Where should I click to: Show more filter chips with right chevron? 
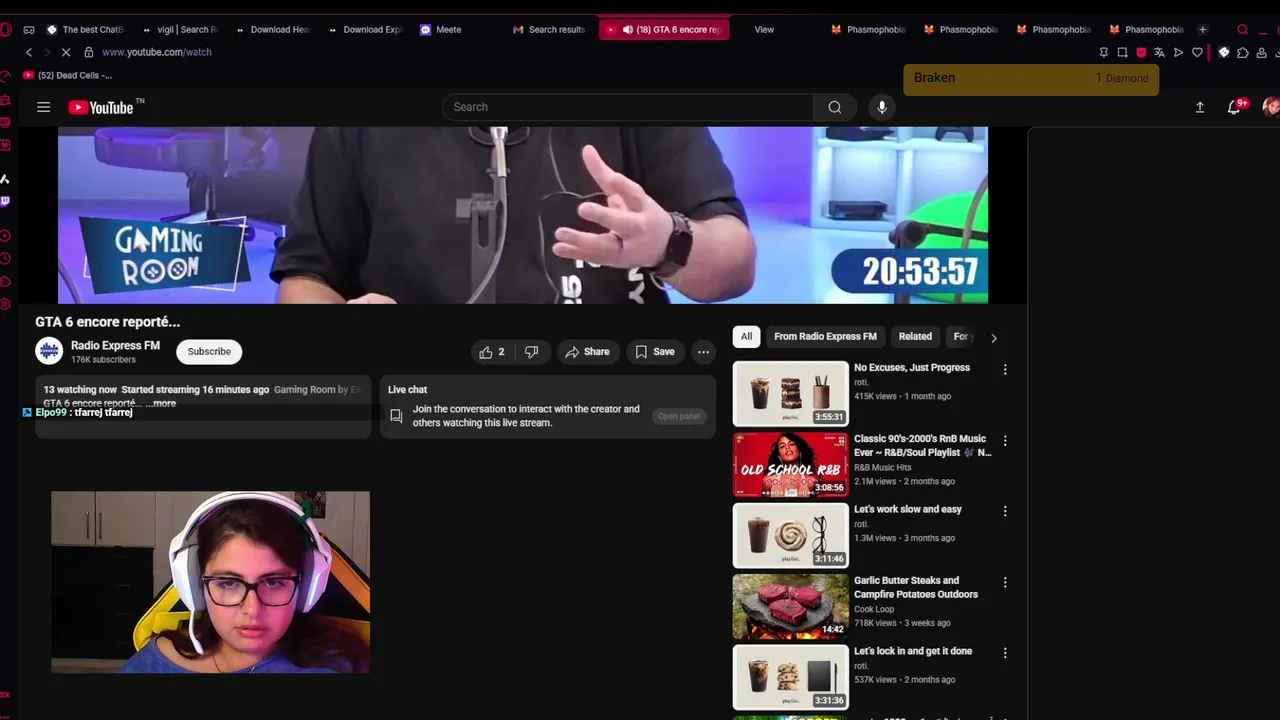993,338
